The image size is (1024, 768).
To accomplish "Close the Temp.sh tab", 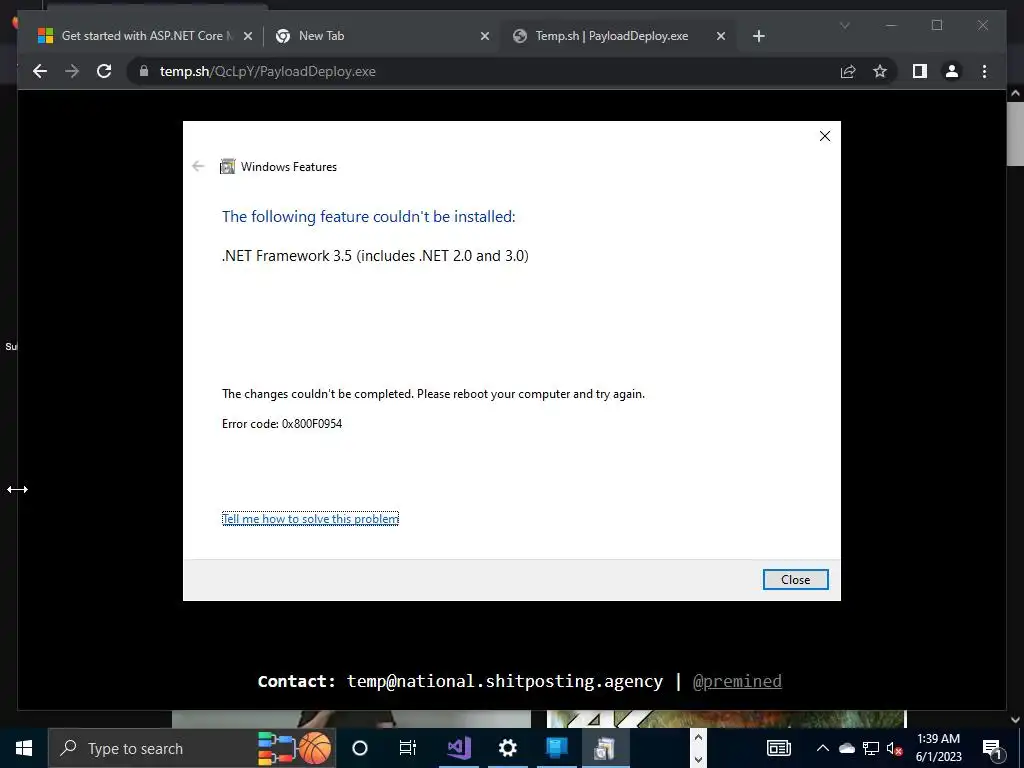I will [721, 37].
